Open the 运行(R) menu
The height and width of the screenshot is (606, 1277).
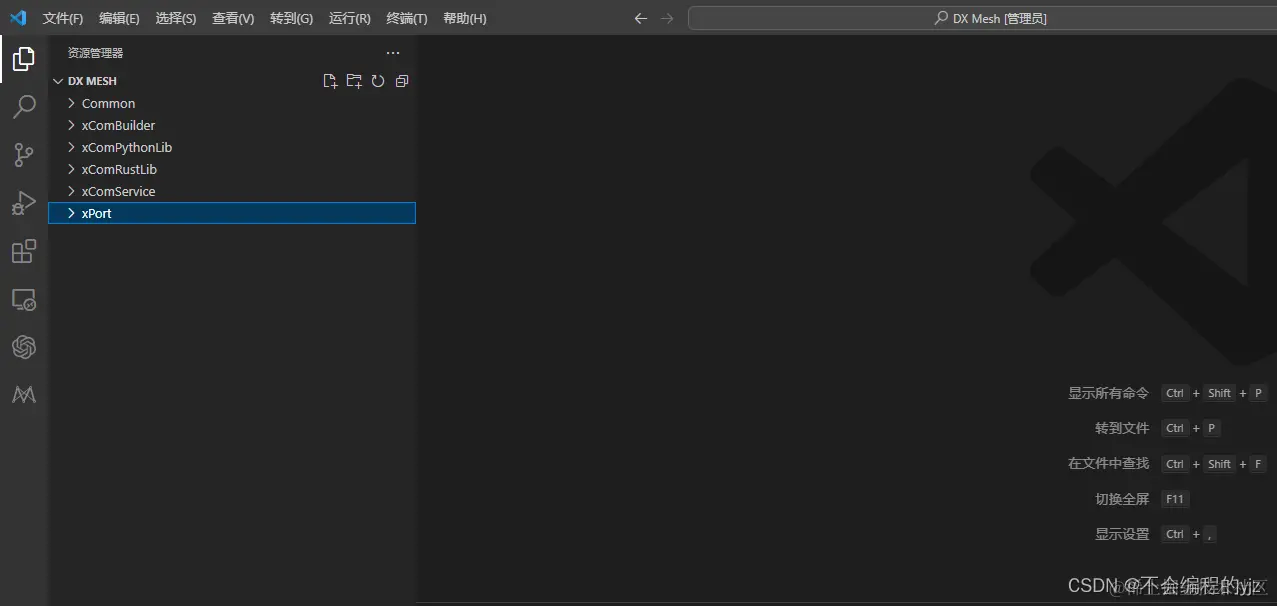349,19
